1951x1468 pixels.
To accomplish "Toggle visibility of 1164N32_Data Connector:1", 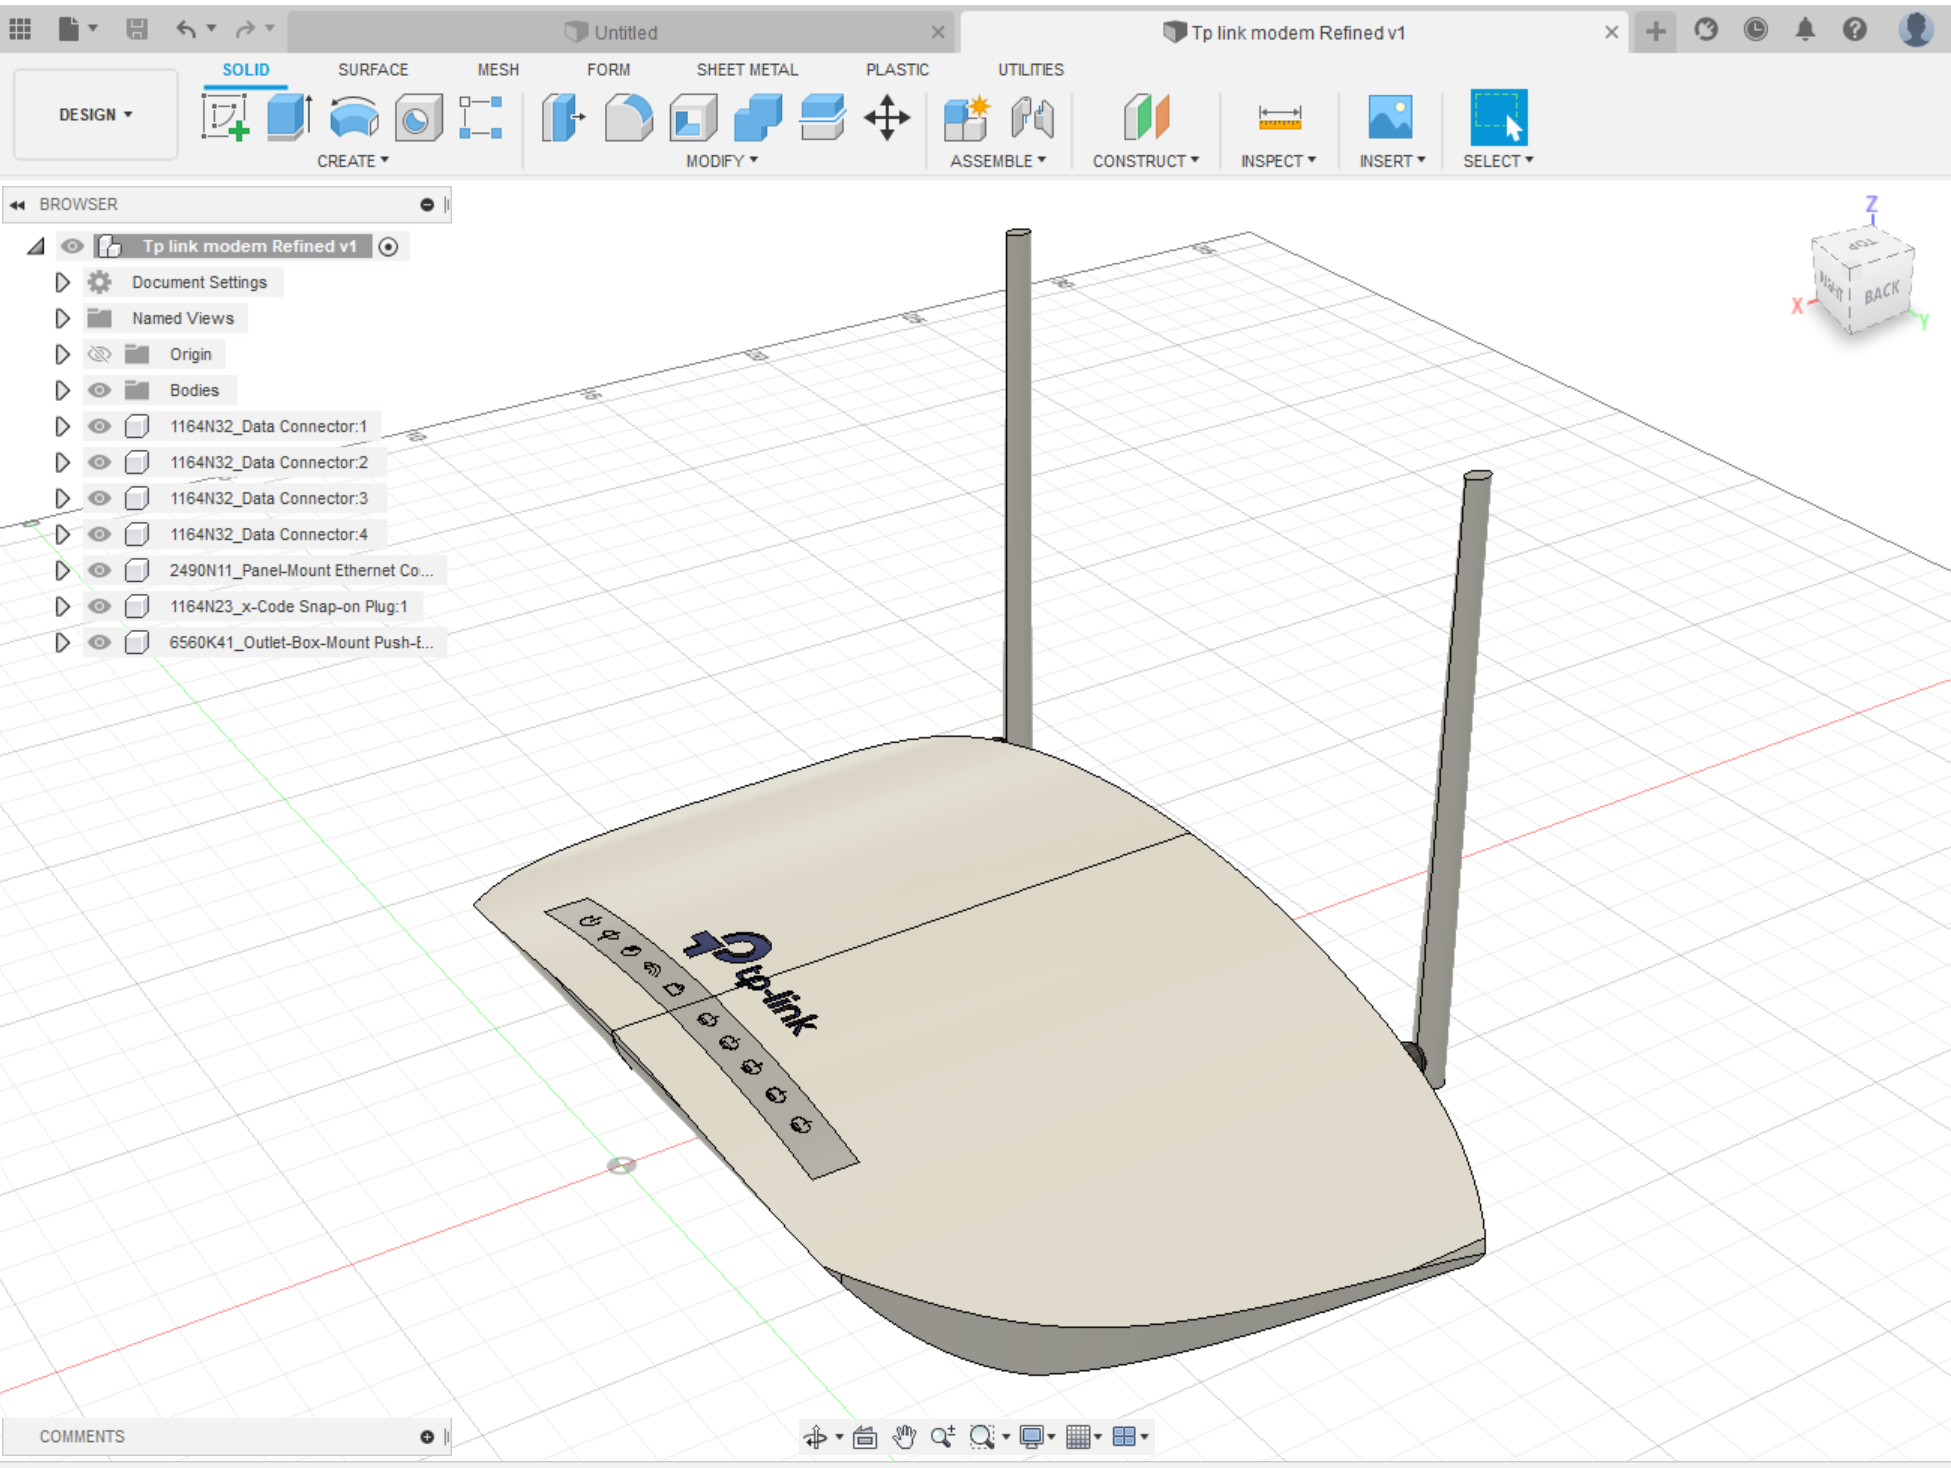I will pos(97,426).
